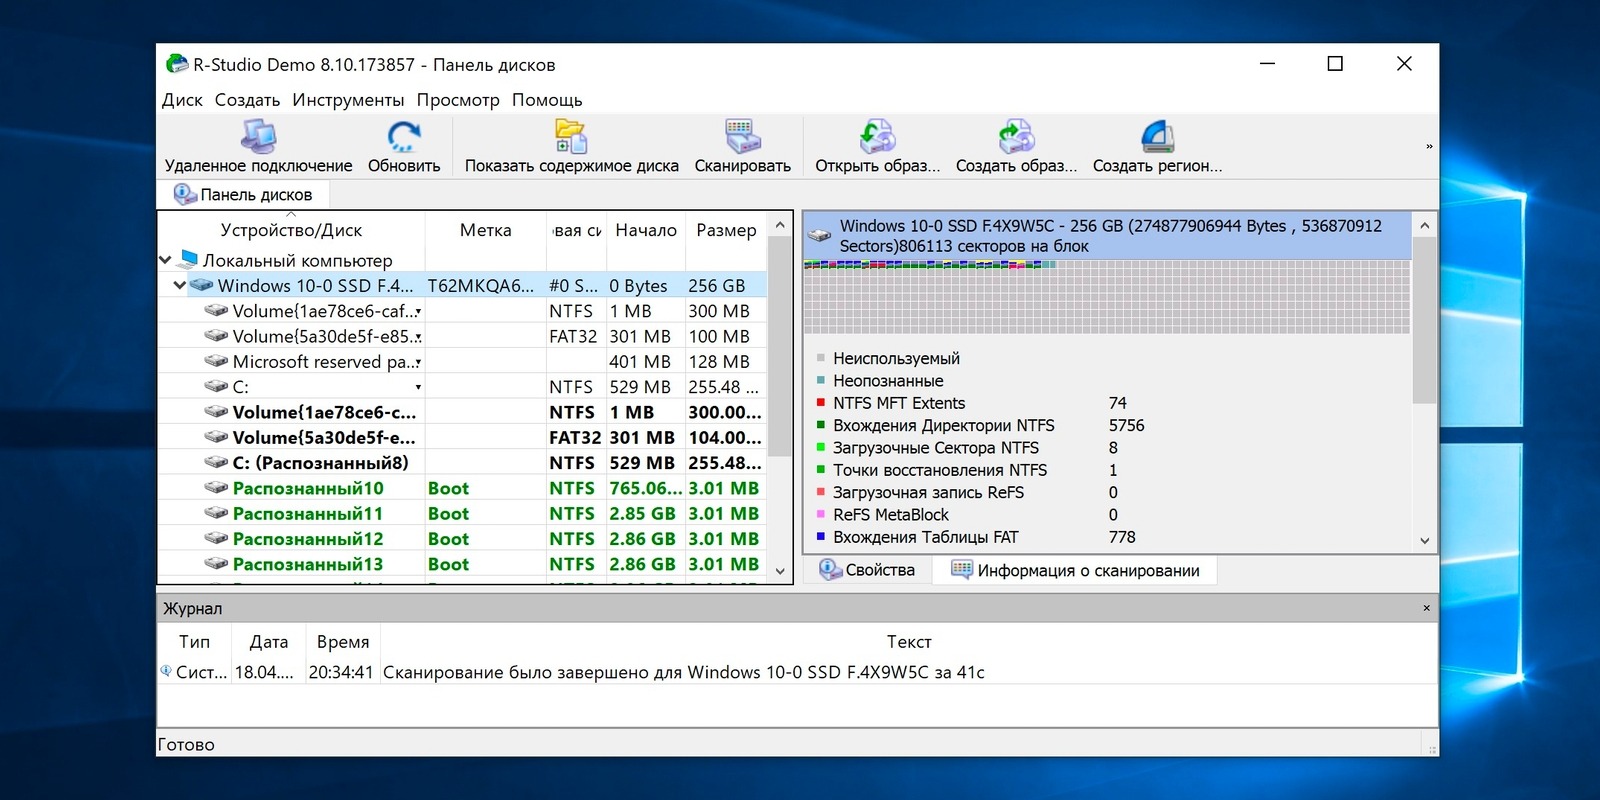Collapse the Windows 10-0 SSD disk node
This screenshot has width=1600, height=800.
click(180, 286)
